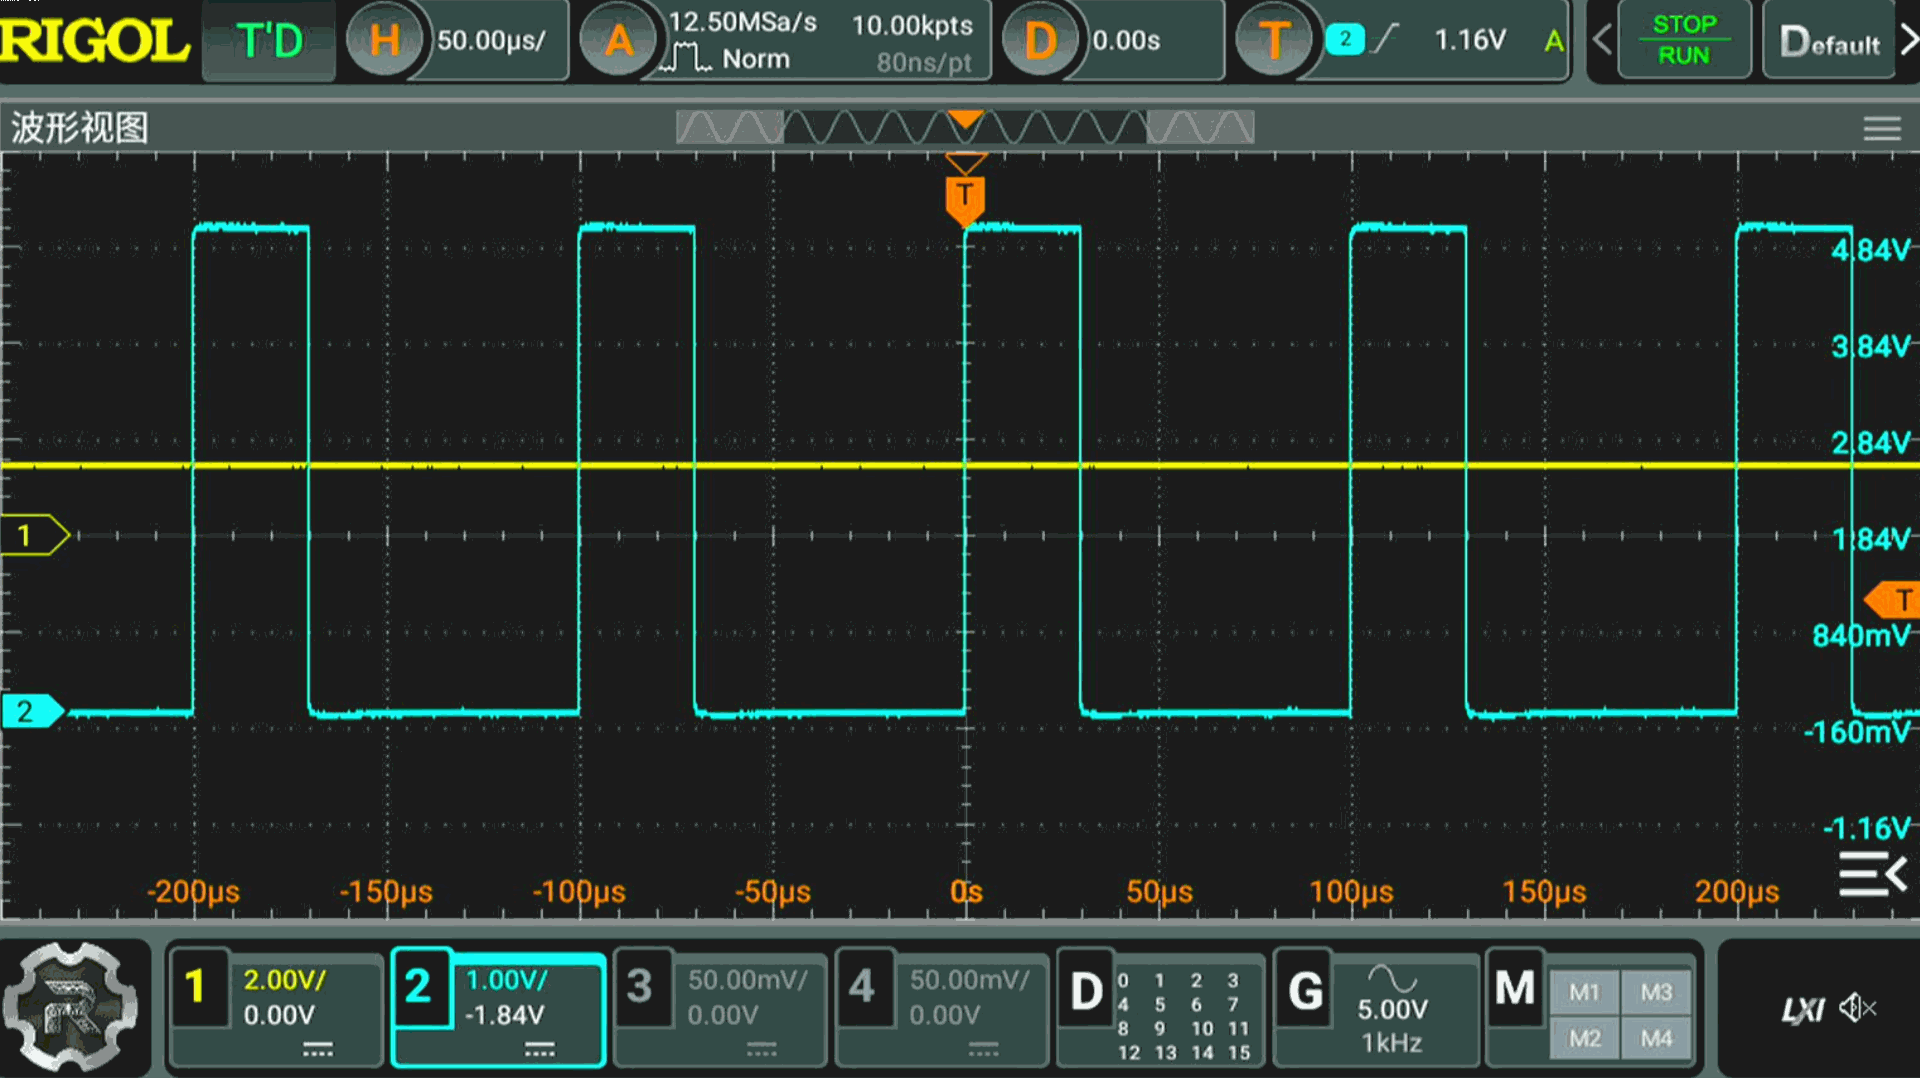
Task: Open the digital channels 0-15 grid
Action: 1185,1016
